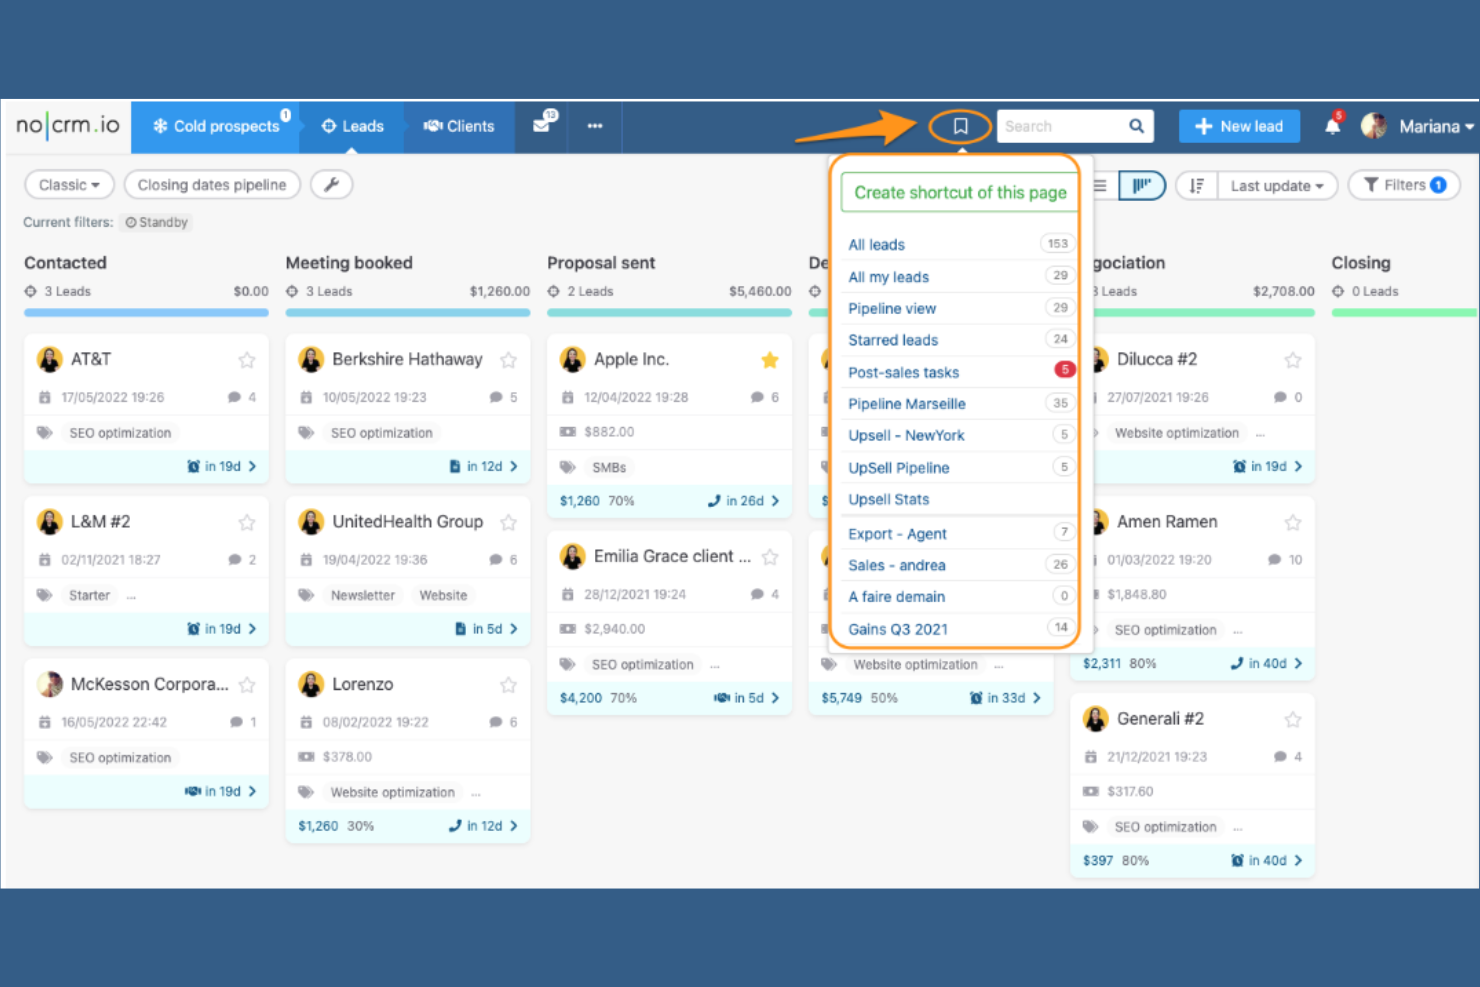
Task: Star the UnitedHealth Group lead
Action: pos(508,522)
